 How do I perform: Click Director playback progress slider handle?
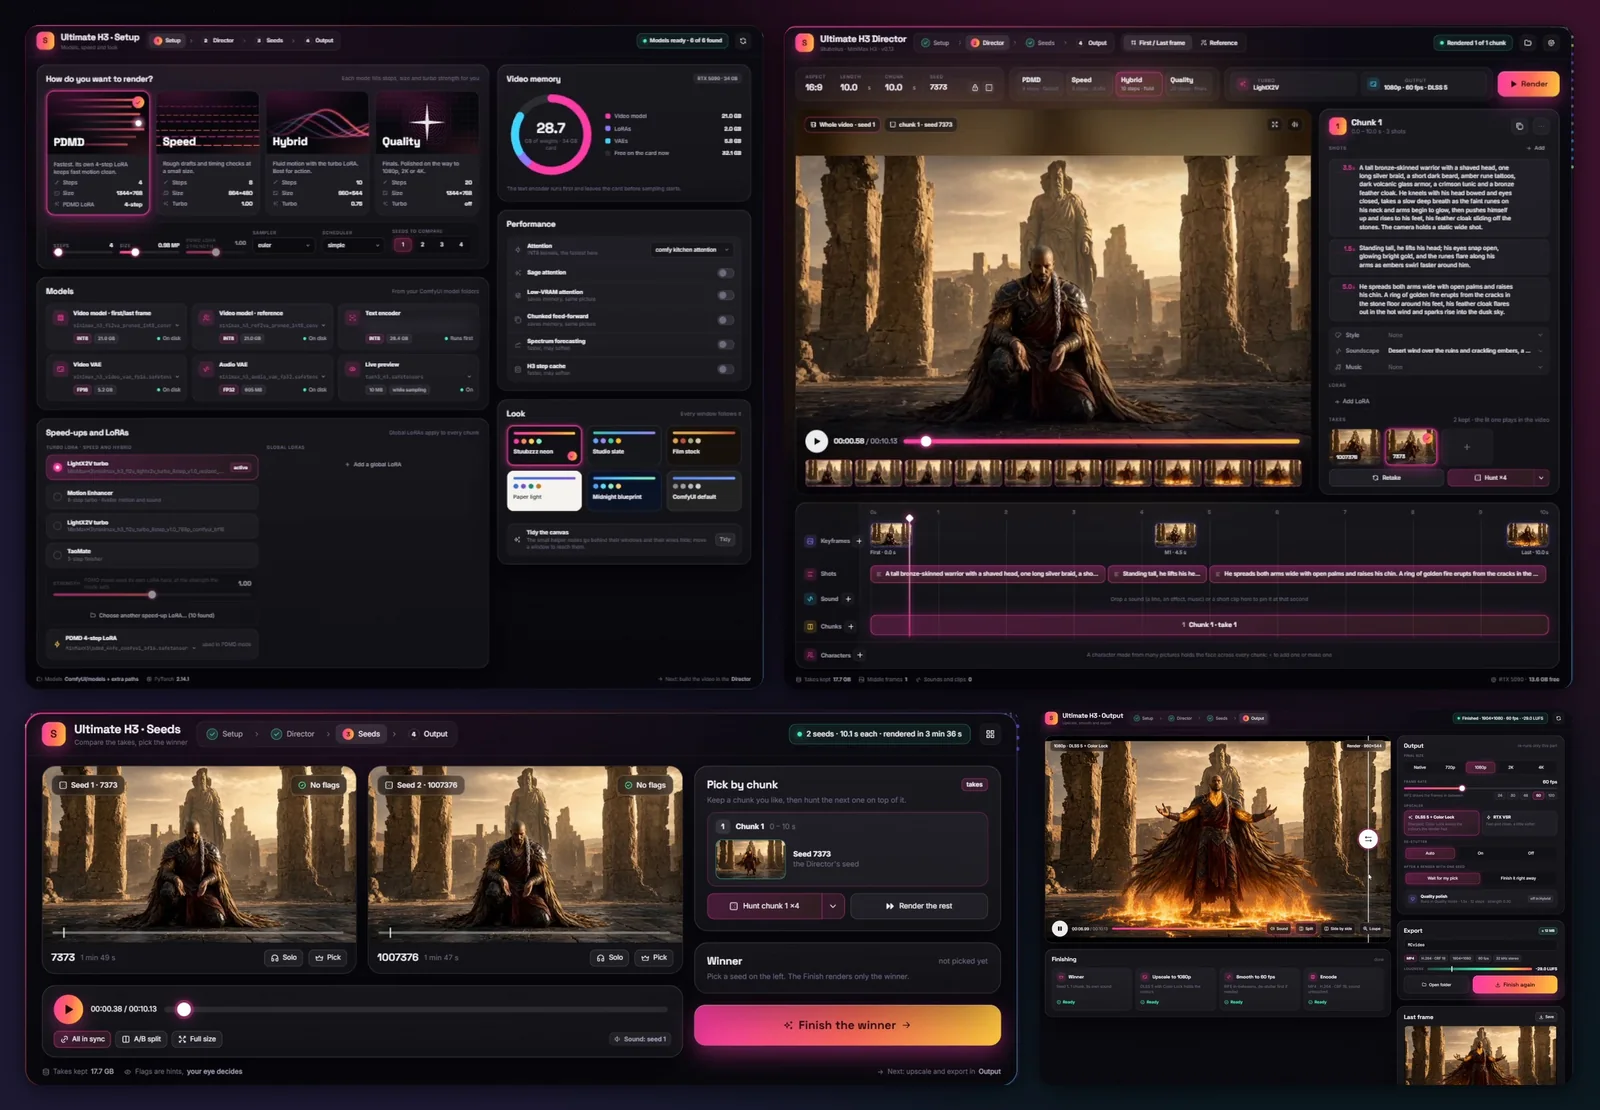point(926,441)
